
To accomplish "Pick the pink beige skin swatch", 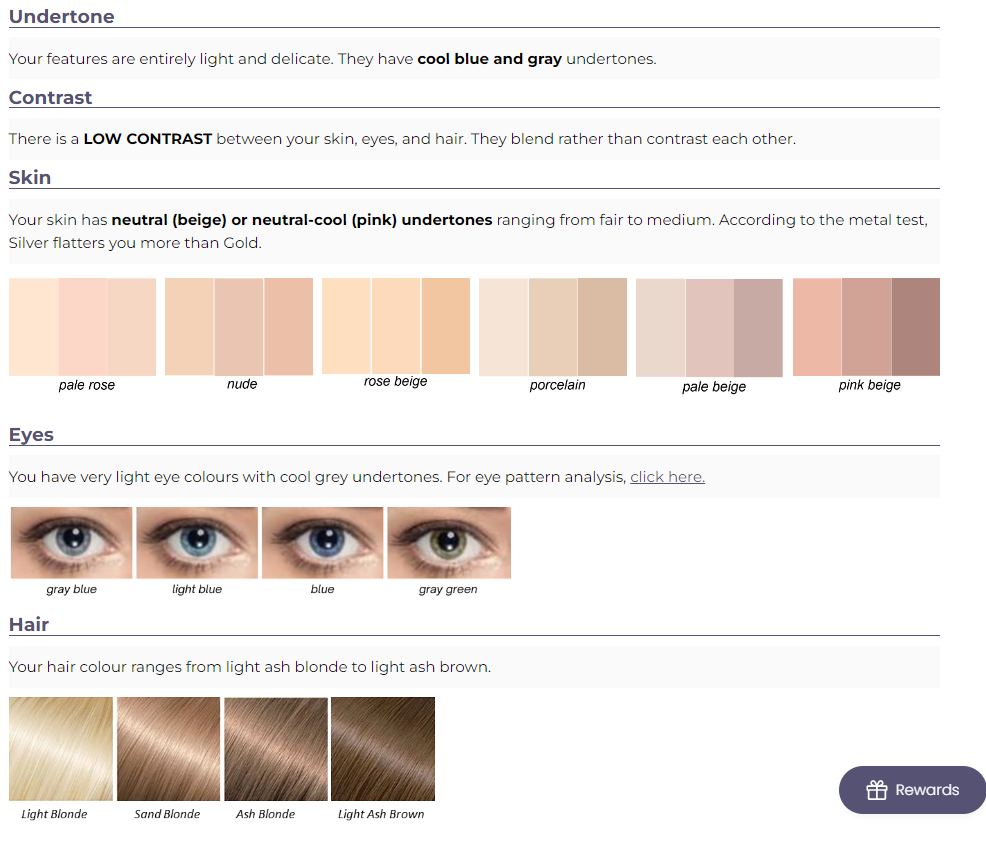I will tap(866, 327).
